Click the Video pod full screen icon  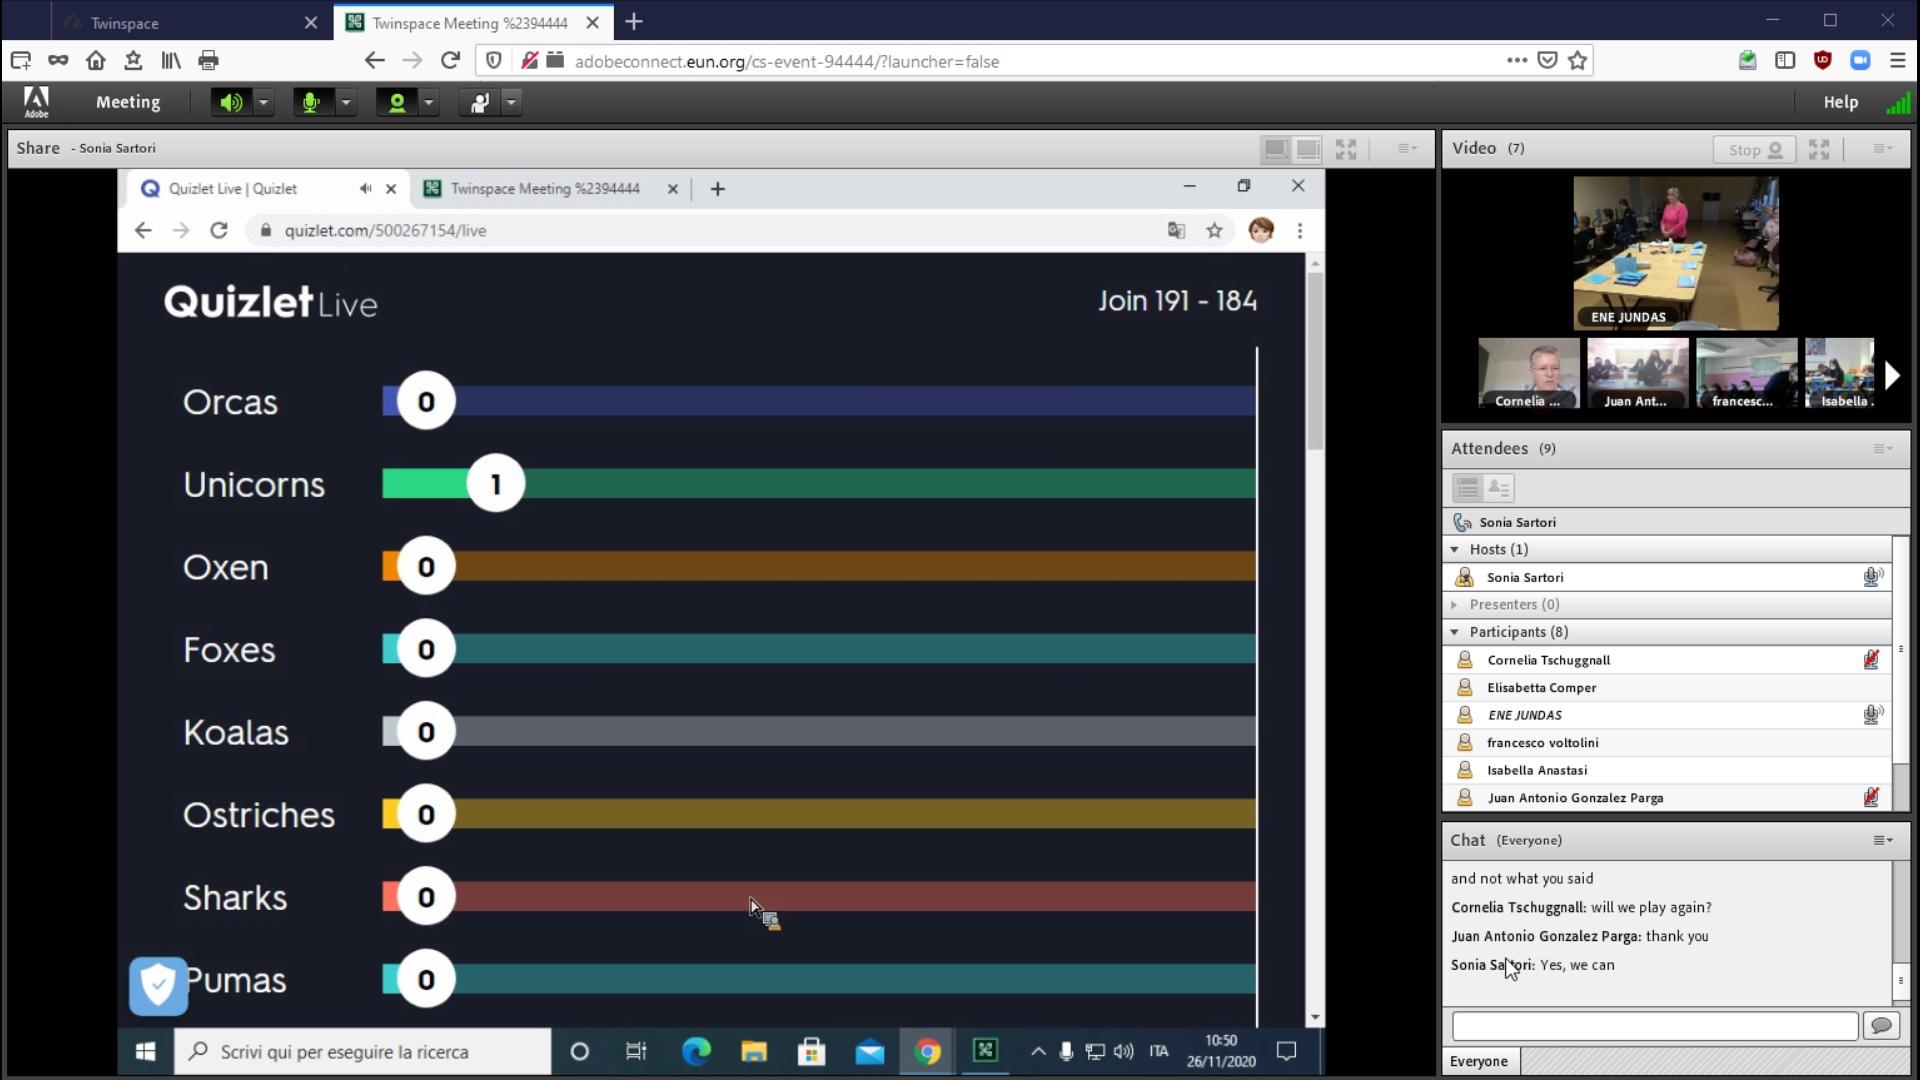click(x=1819, y=149)
